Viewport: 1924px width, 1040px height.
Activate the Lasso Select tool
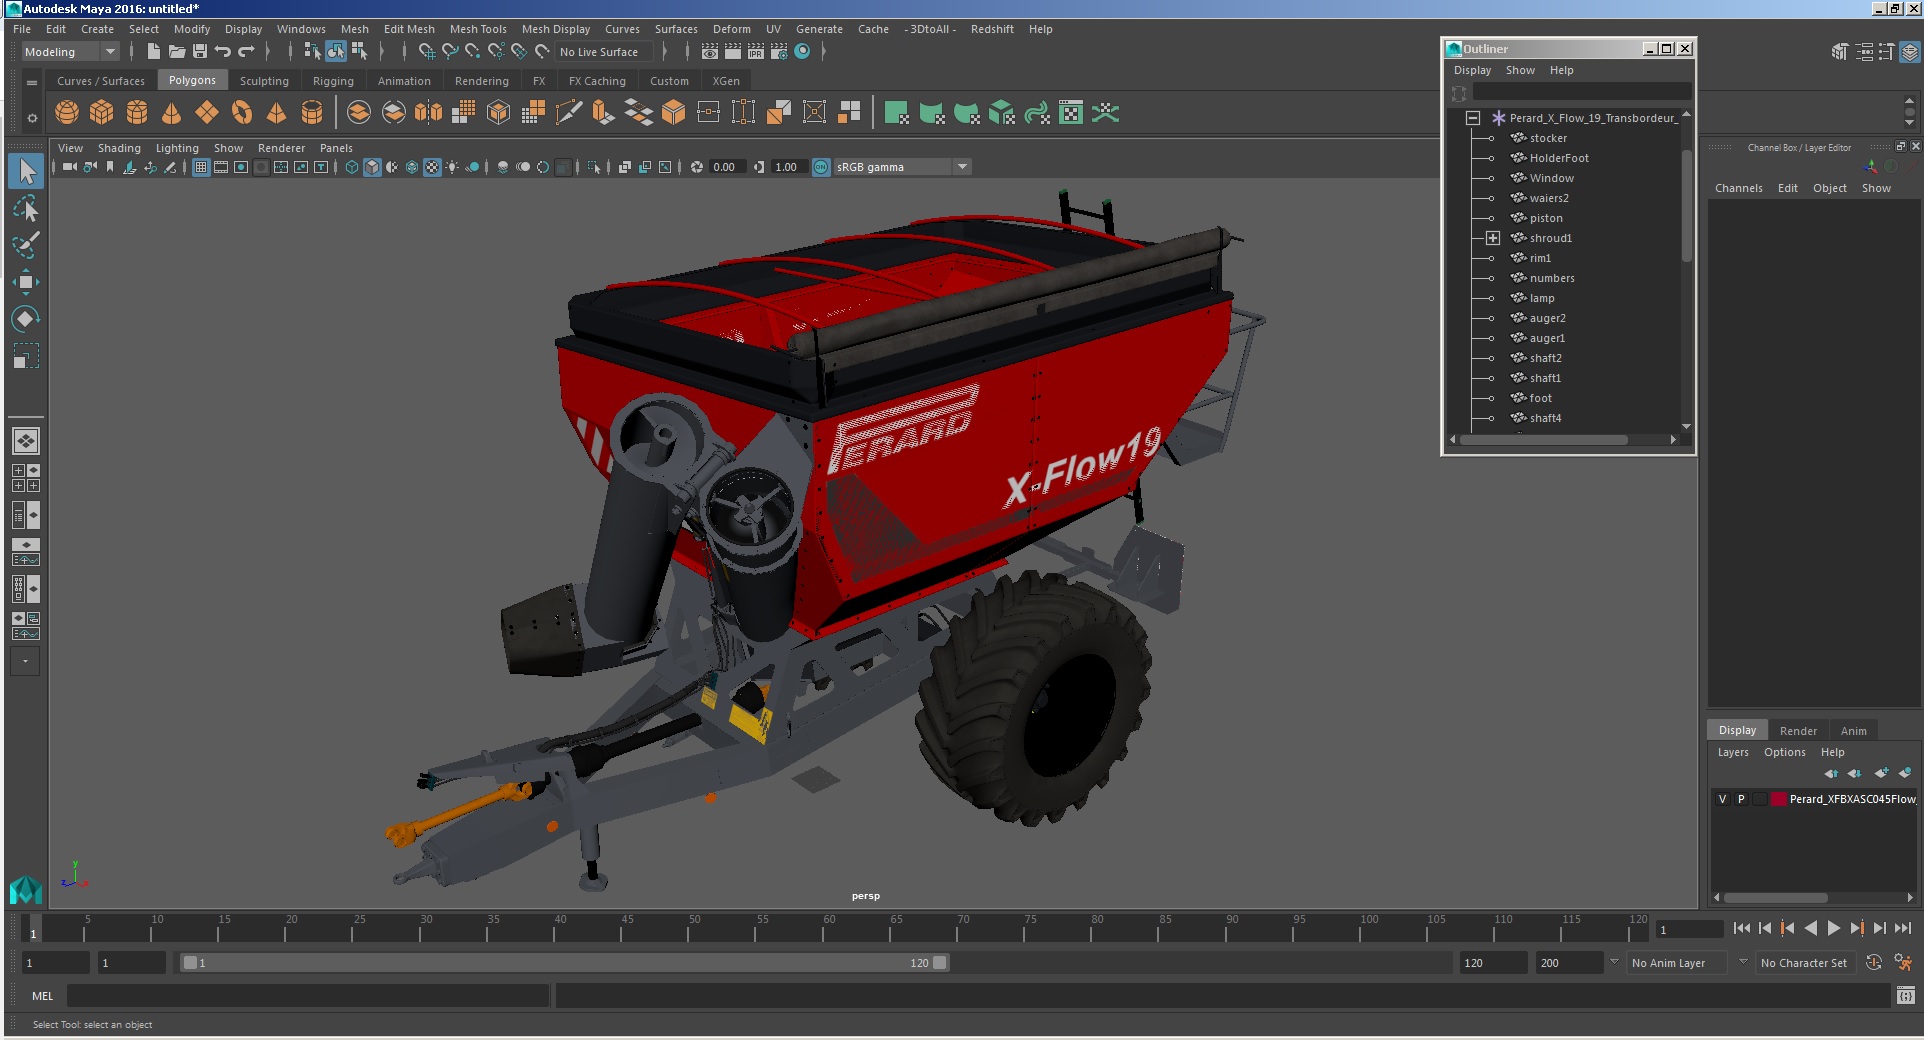point(26,209)
